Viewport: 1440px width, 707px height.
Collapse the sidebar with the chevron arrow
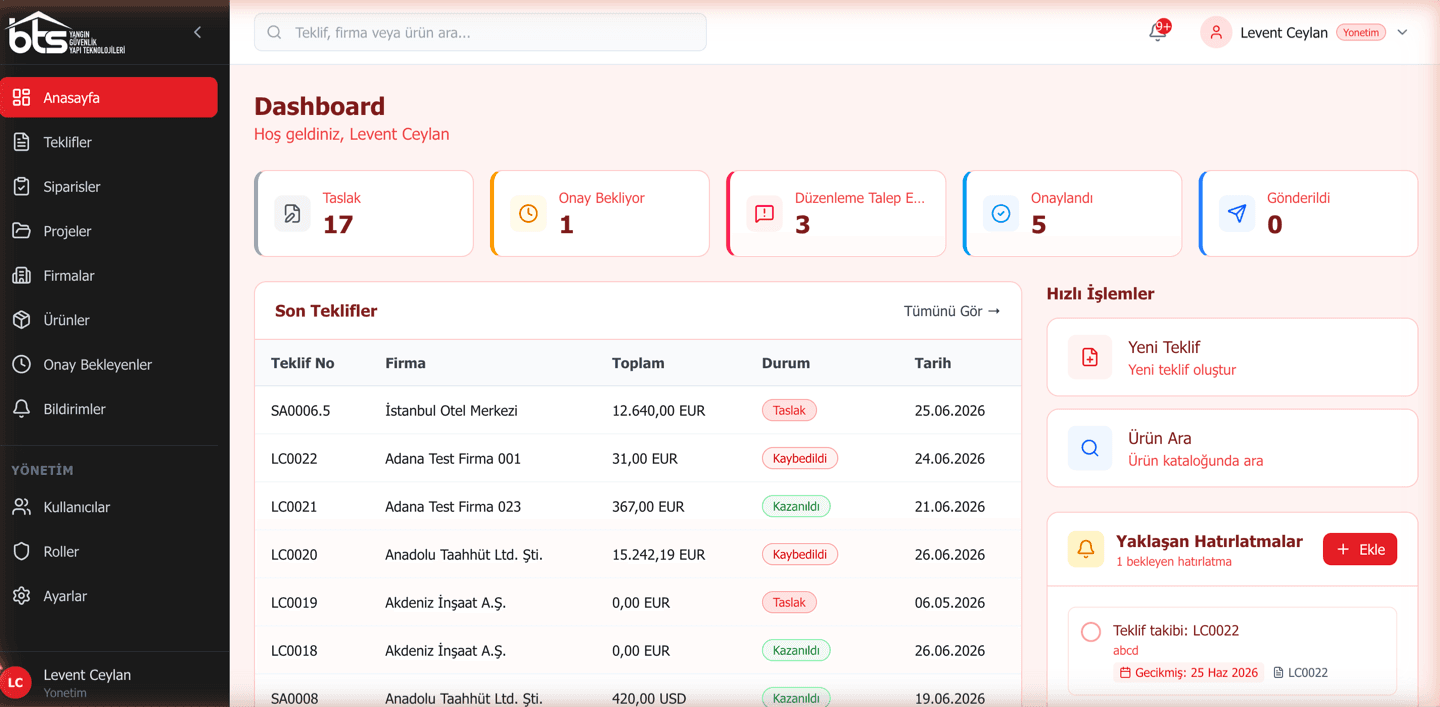click(197, 32)
